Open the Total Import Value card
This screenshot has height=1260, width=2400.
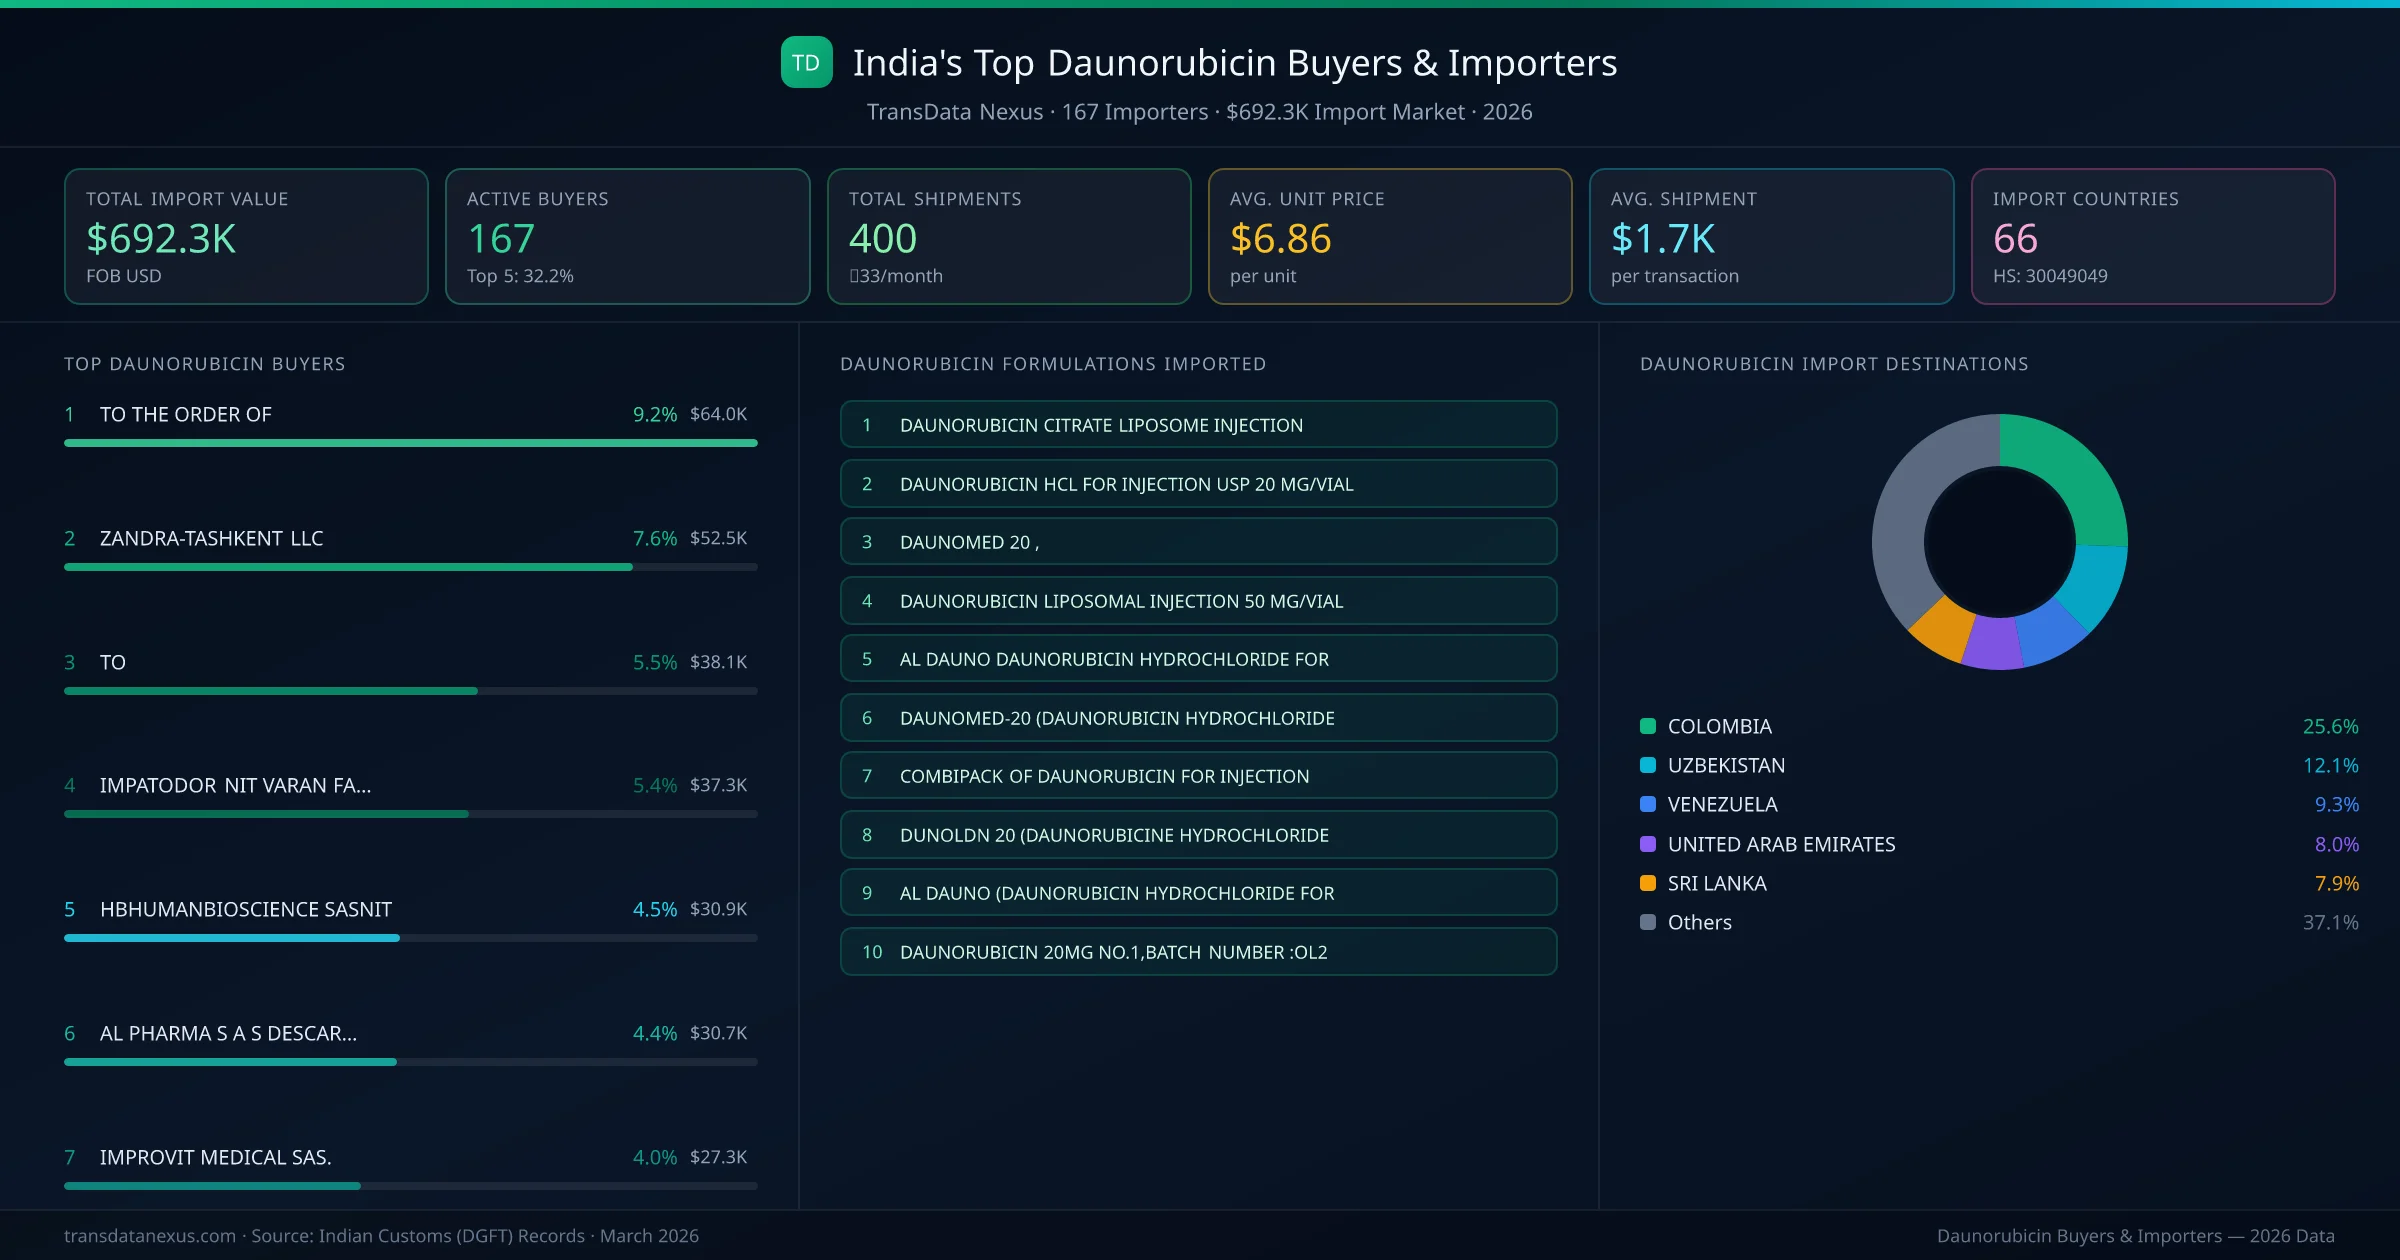point(246,236)
